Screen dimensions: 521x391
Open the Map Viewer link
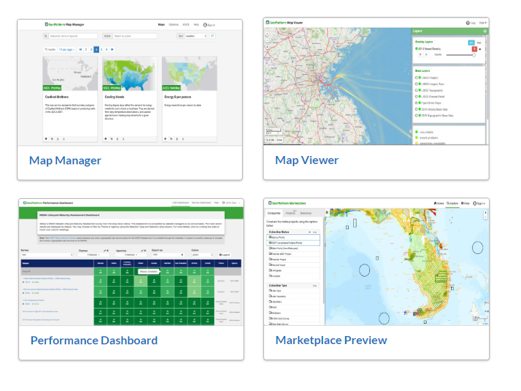tap(307, 160)
